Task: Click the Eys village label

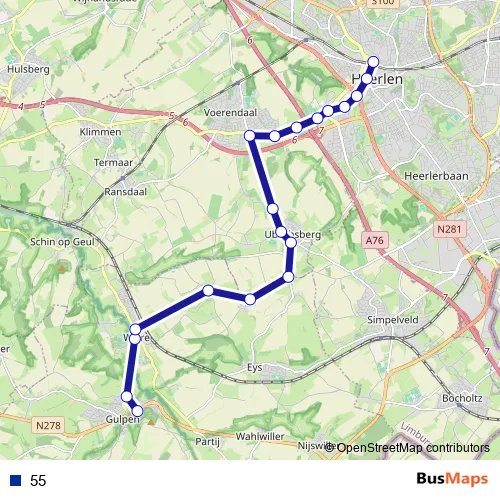Action: click(255, 368)
